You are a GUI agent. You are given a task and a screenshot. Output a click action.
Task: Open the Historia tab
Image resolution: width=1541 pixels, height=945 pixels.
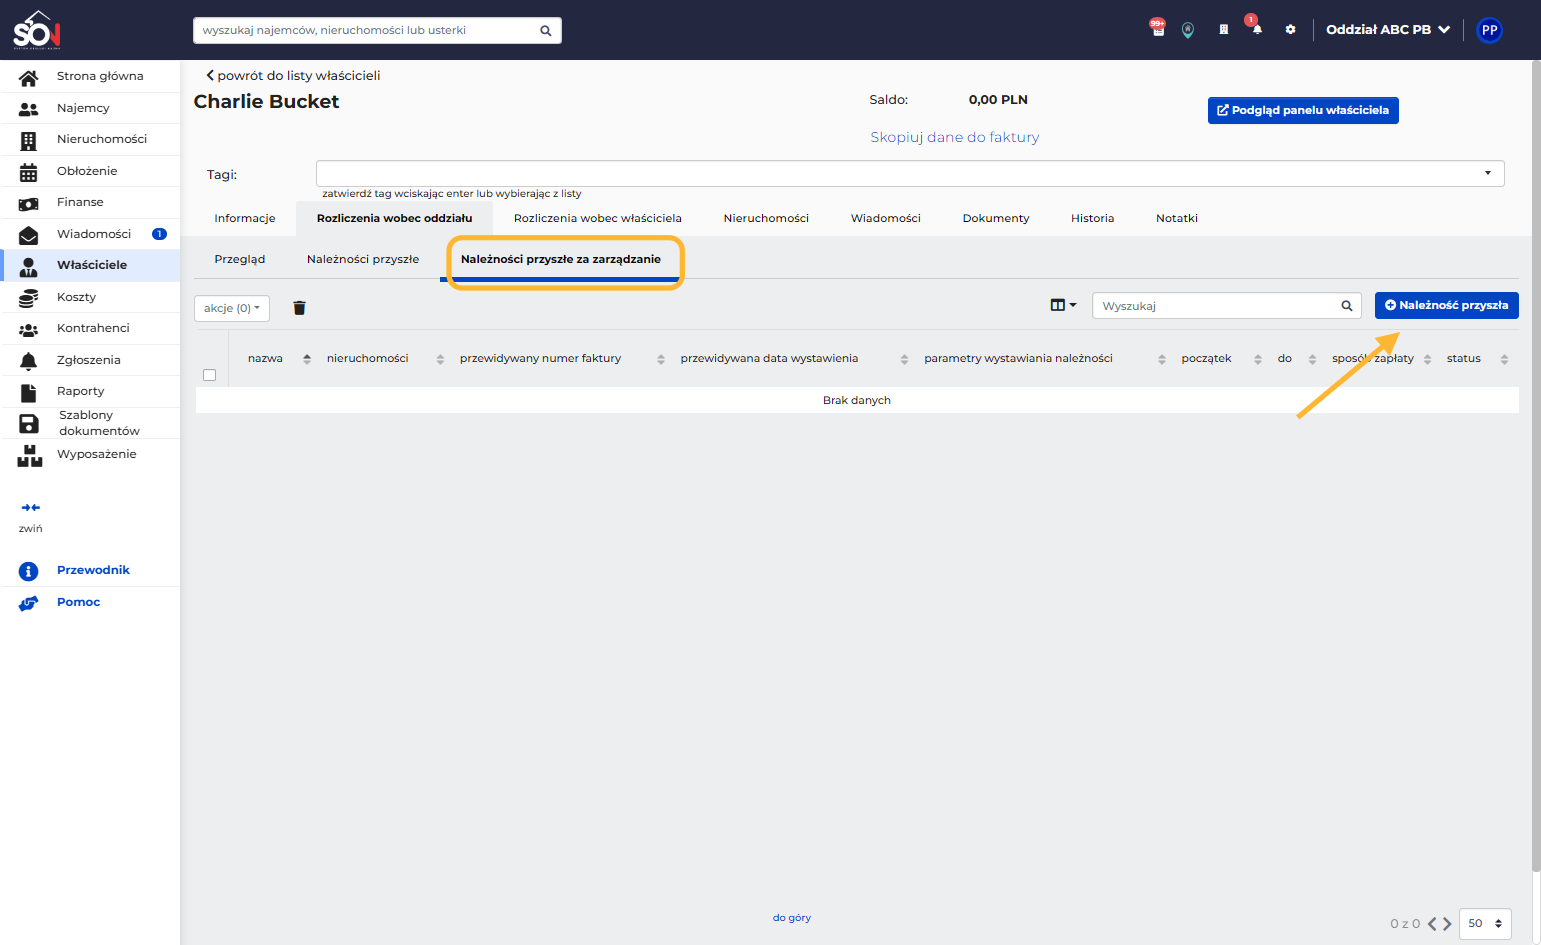[1092, 218]
